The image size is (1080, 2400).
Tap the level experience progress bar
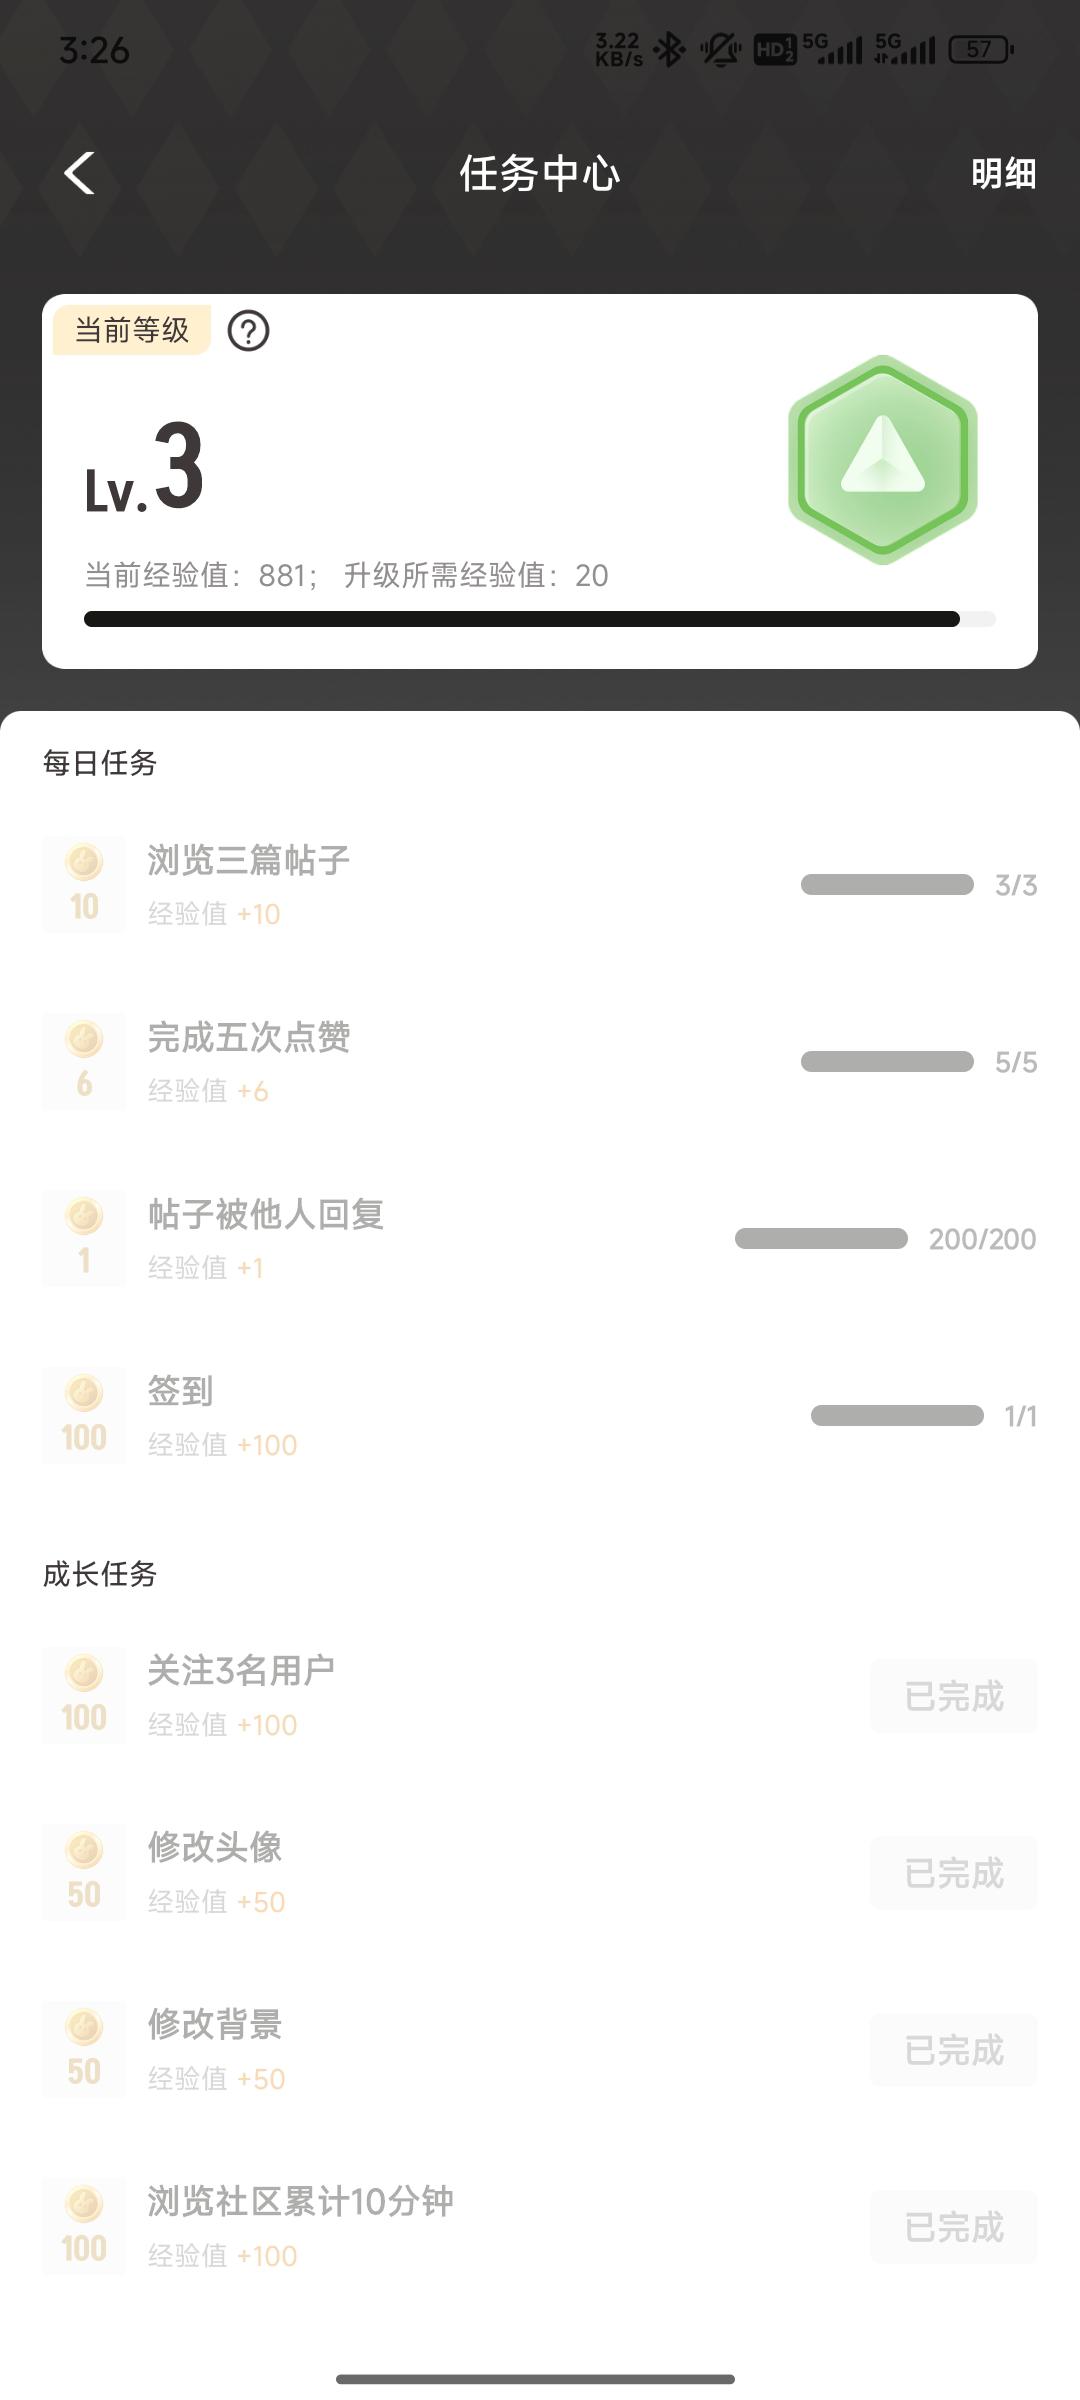539,619
